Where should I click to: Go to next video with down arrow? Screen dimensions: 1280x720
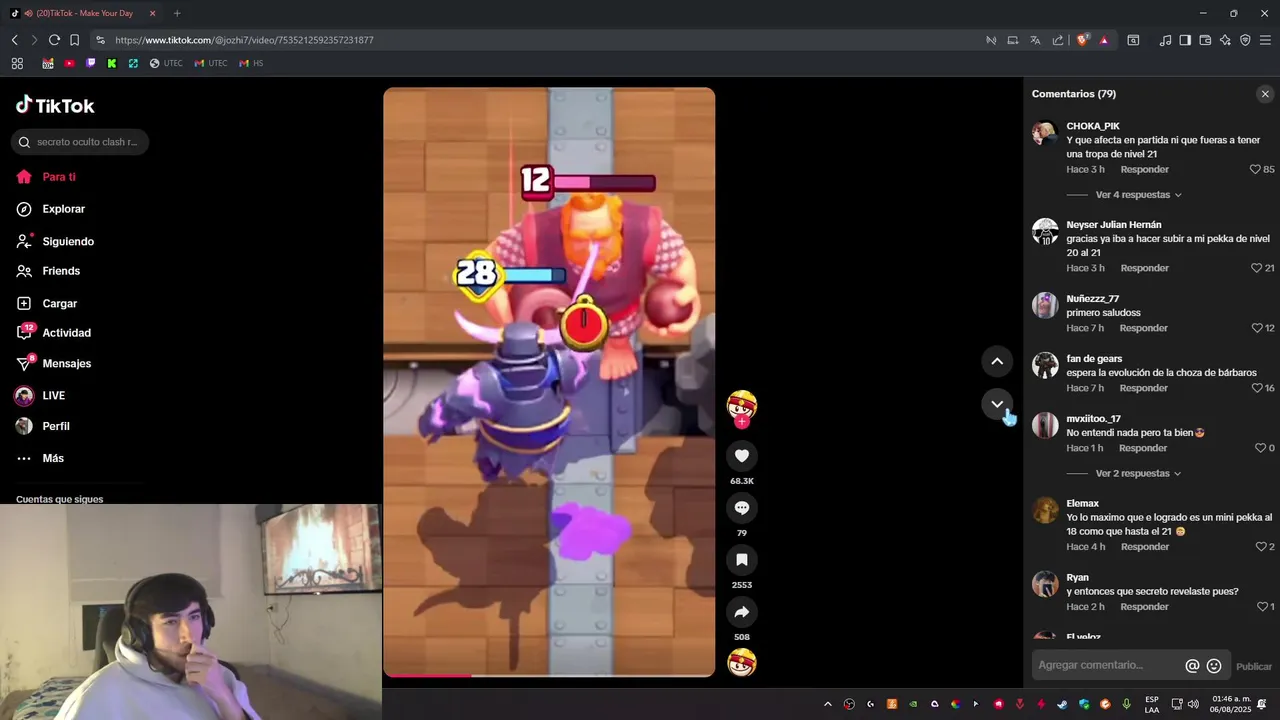pyautogui.click(x=997, y=404)
